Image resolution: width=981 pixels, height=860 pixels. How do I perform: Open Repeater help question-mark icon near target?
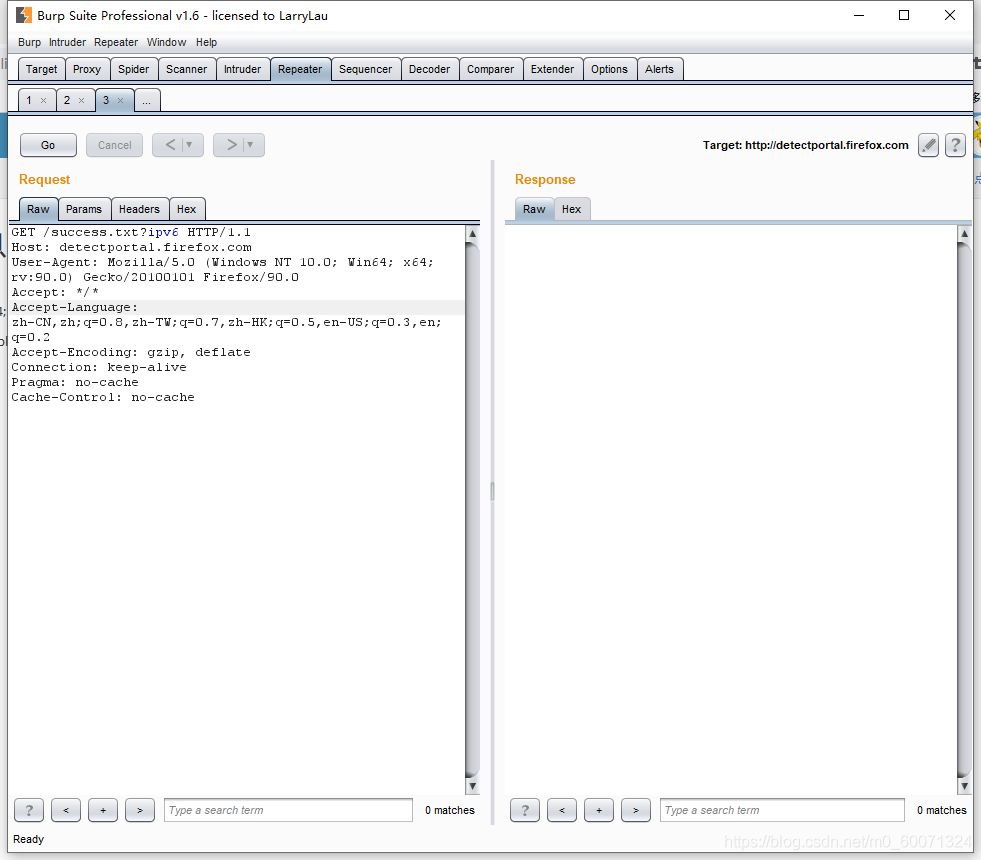click(955, 145)
